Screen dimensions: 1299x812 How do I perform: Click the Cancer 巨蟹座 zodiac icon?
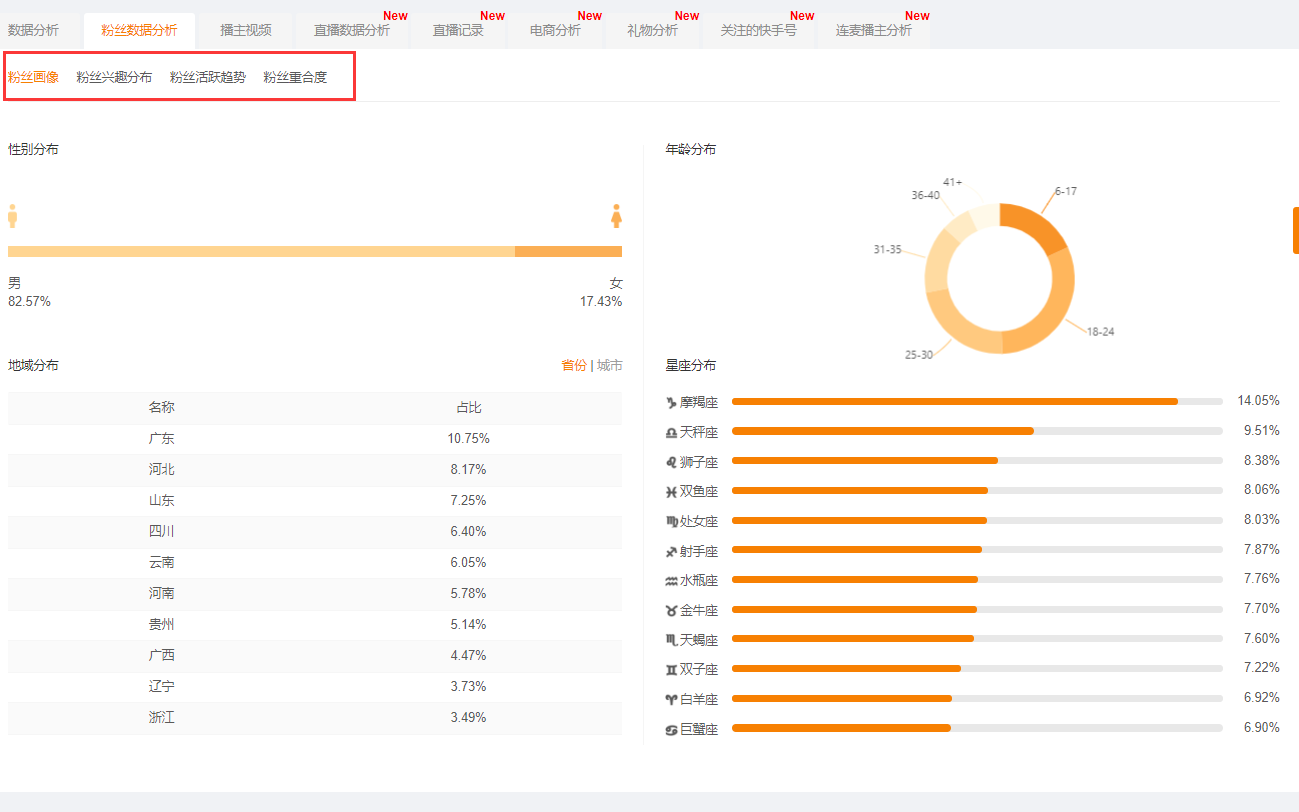coord(671,730)
